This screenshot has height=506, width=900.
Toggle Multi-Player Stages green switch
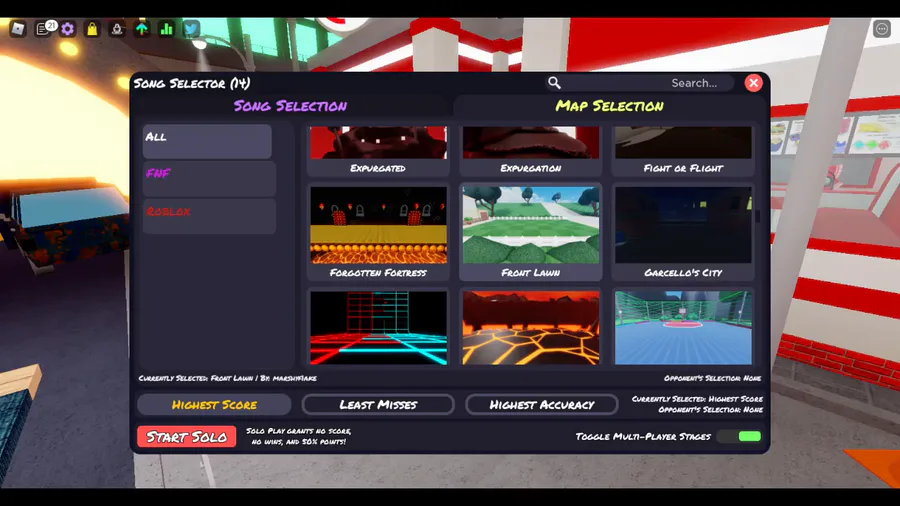[x=740, y=437]
